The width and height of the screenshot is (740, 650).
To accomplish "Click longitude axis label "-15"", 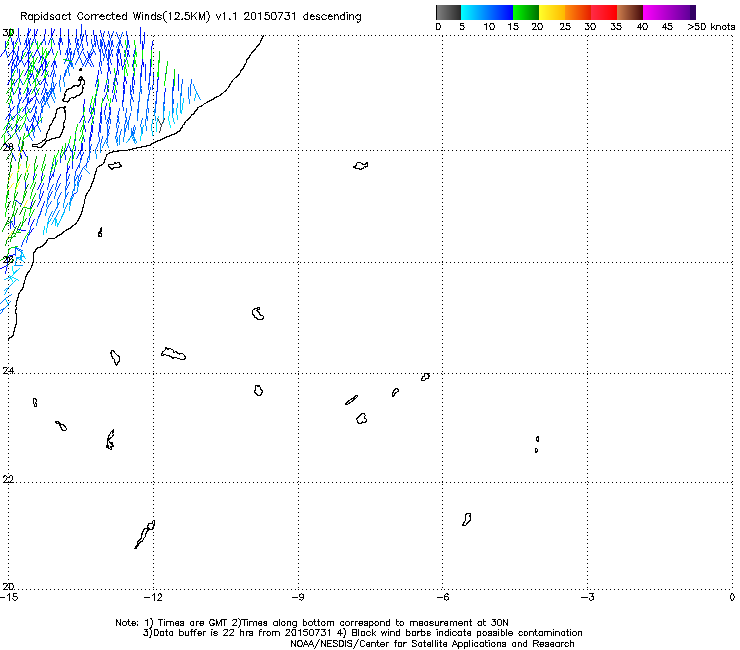I will coord(9,597).
